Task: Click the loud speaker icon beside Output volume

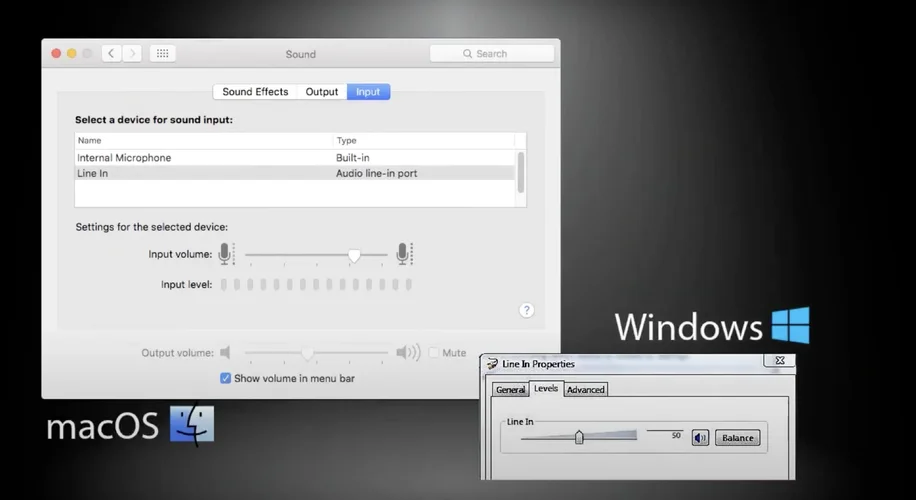Action: 408,353
